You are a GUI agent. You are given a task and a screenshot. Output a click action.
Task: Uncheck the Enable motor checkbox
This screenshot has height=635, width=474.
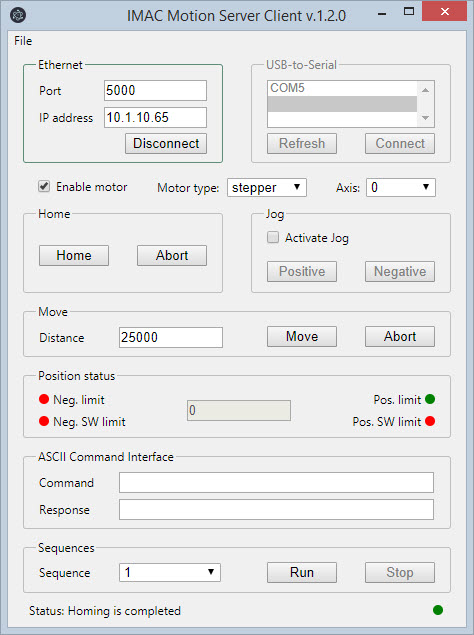click(x=44, y=186)
